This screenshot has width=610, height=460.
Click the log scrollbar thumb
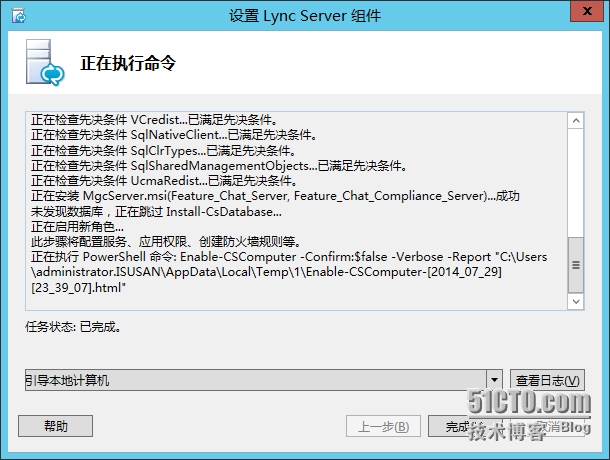pyautogui.click(x=576, y=265)
